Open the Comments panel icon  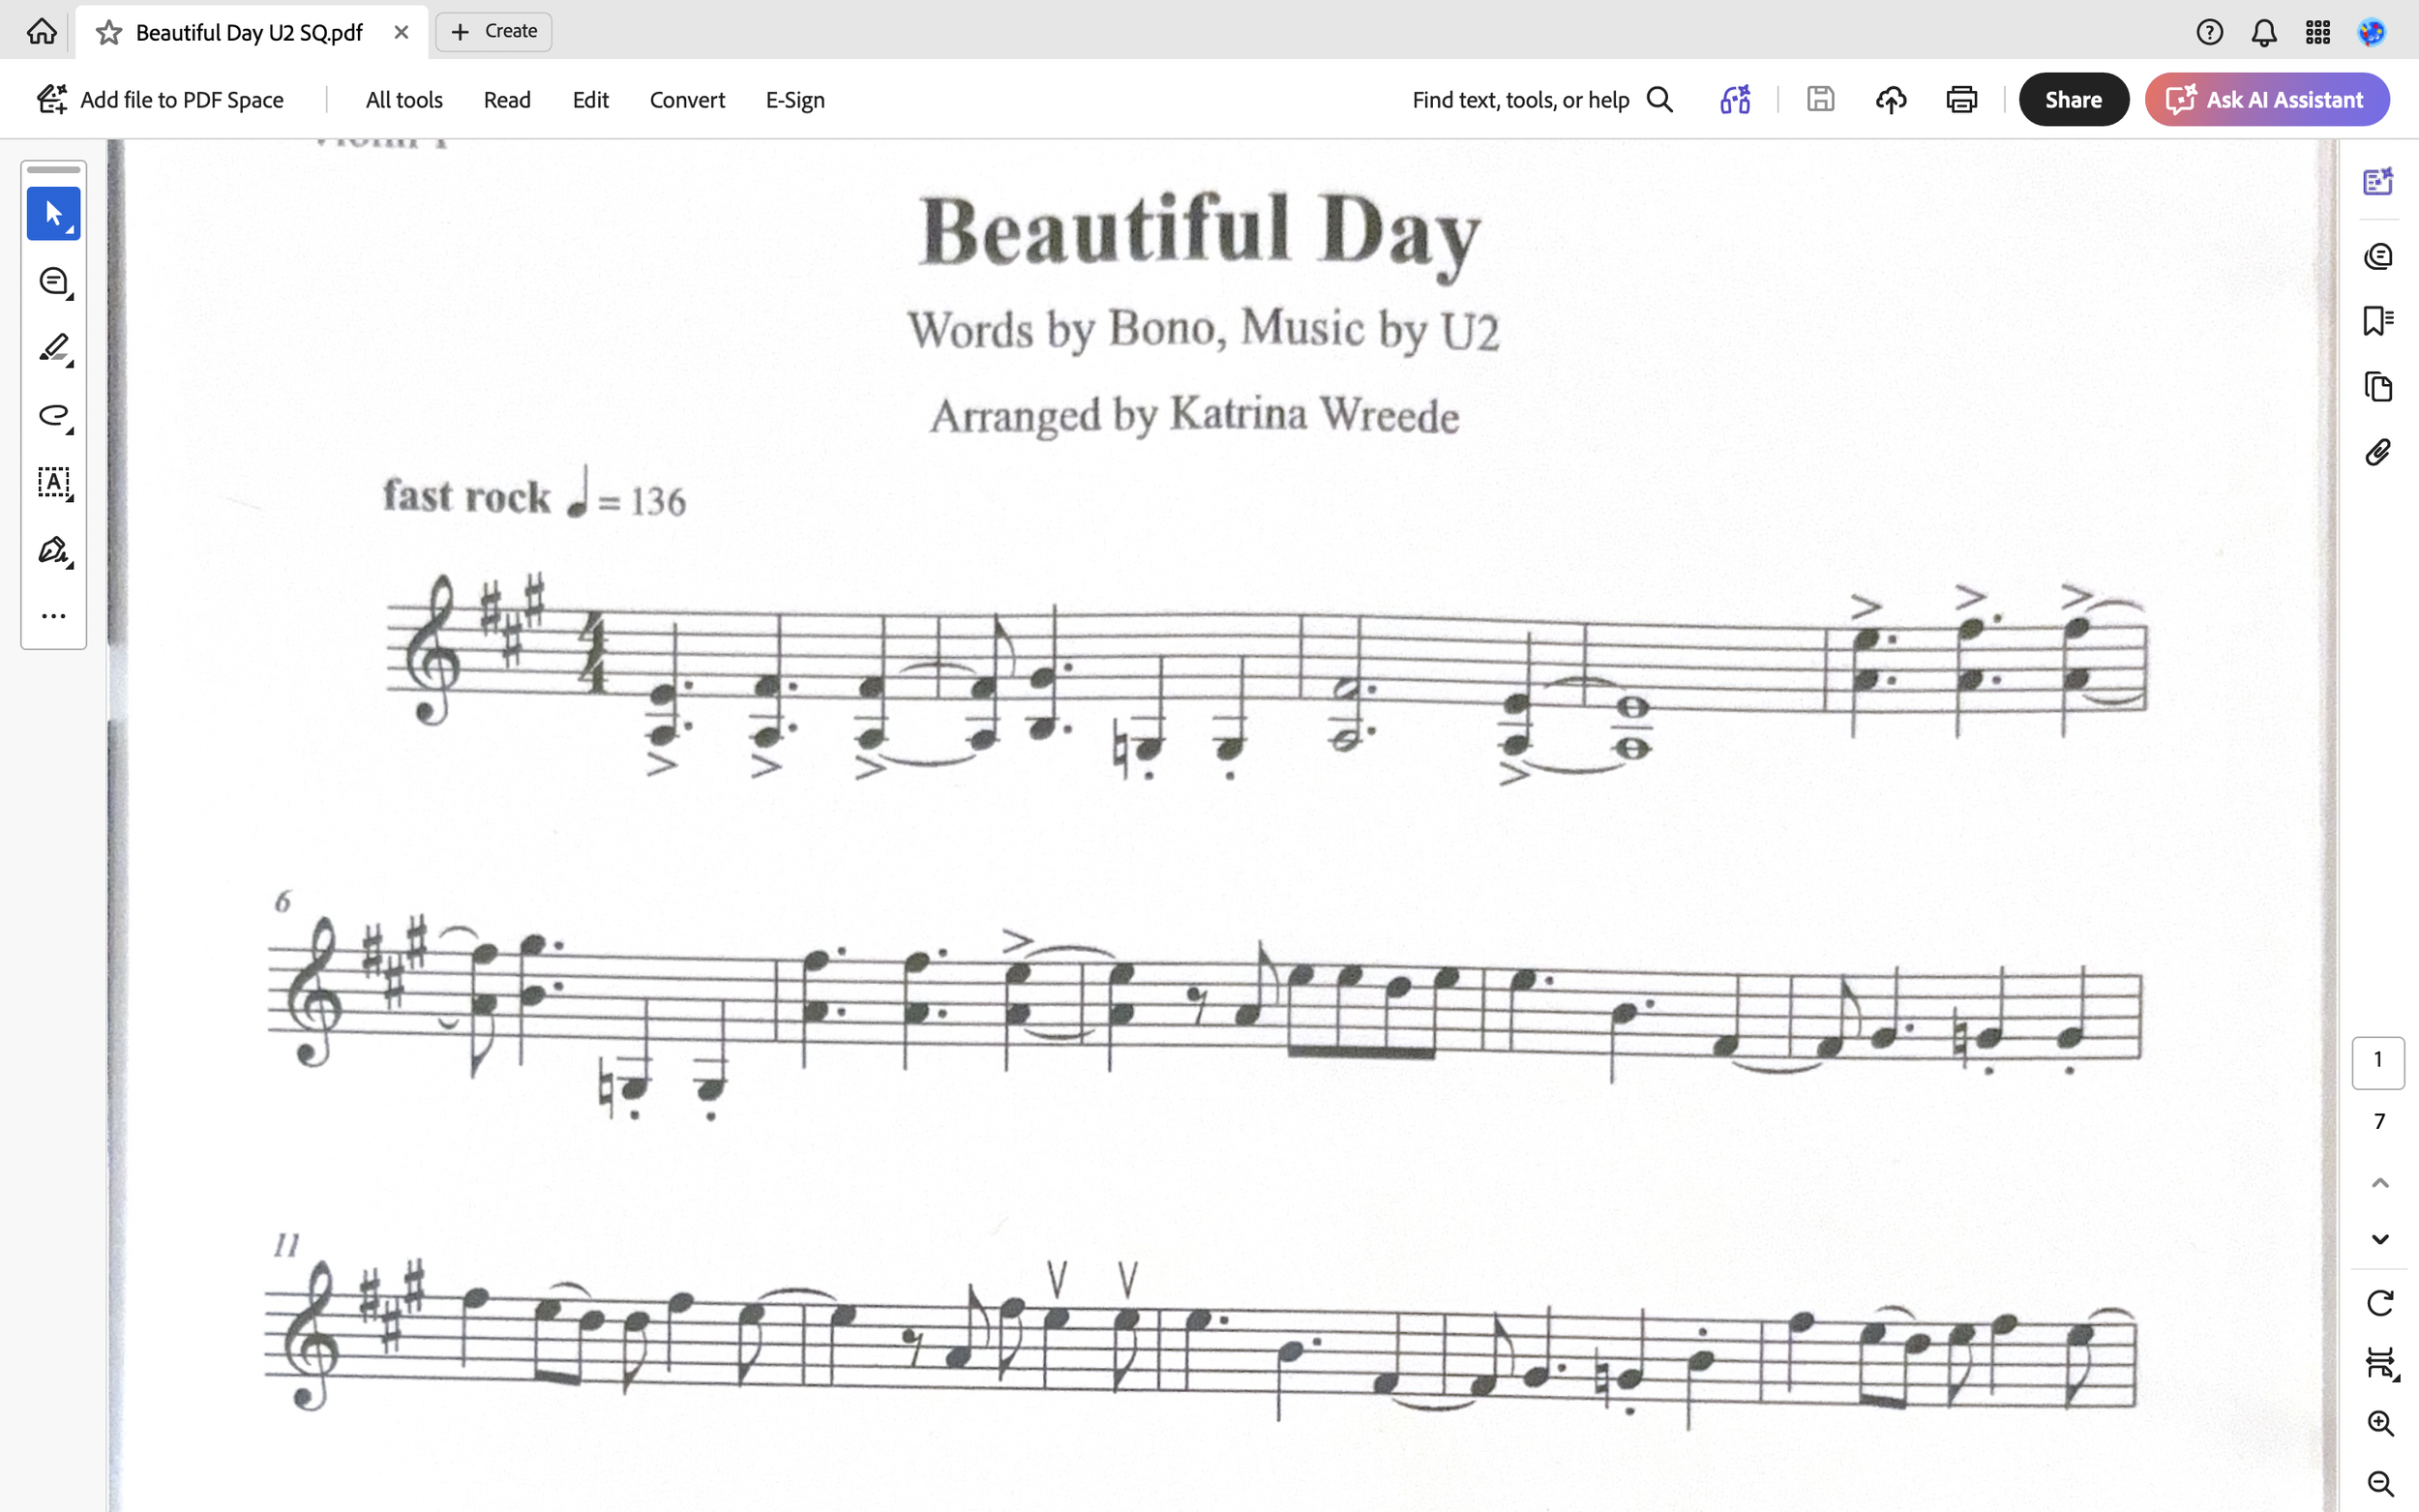[2378, 257]
